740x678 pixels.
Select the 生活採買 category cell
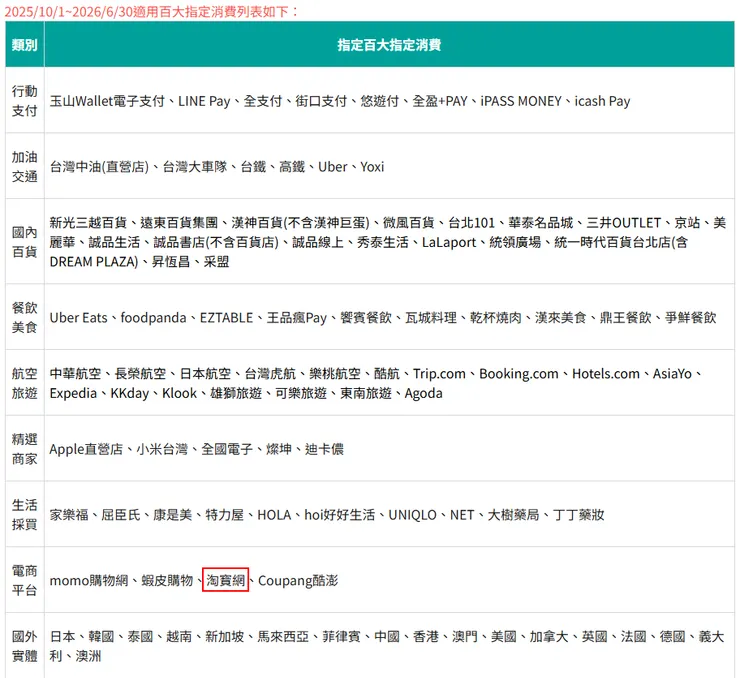pos(25,514)
